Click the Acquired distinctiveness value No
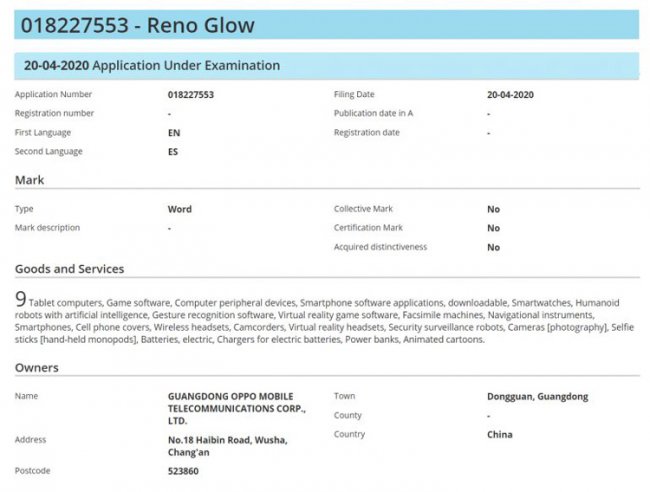650x492 pixels. click(x=493, y=247)
